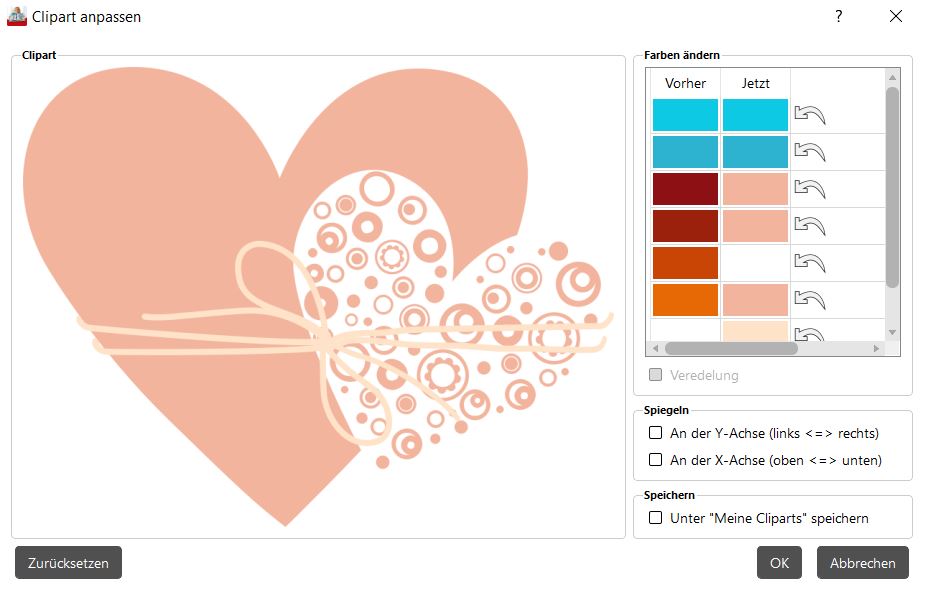Screen dimensions: 925x590
Task: Click the Jetzt column header
Action: point(755,83)
